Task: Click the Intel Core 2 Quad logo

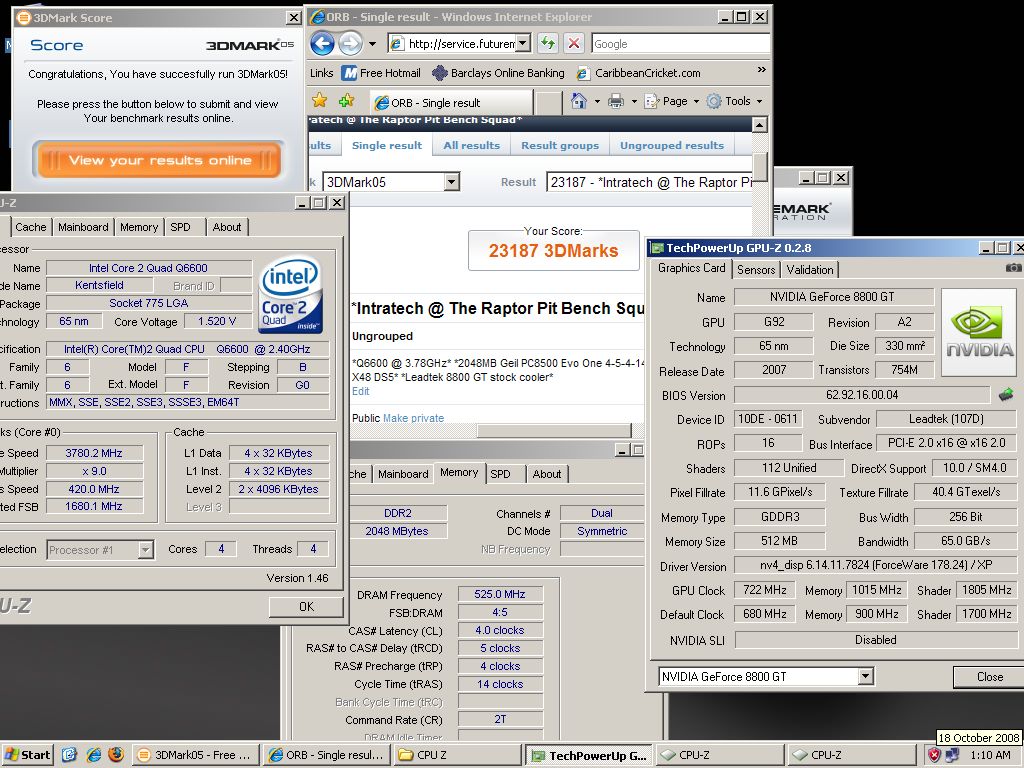Action: tap(291, 295)
